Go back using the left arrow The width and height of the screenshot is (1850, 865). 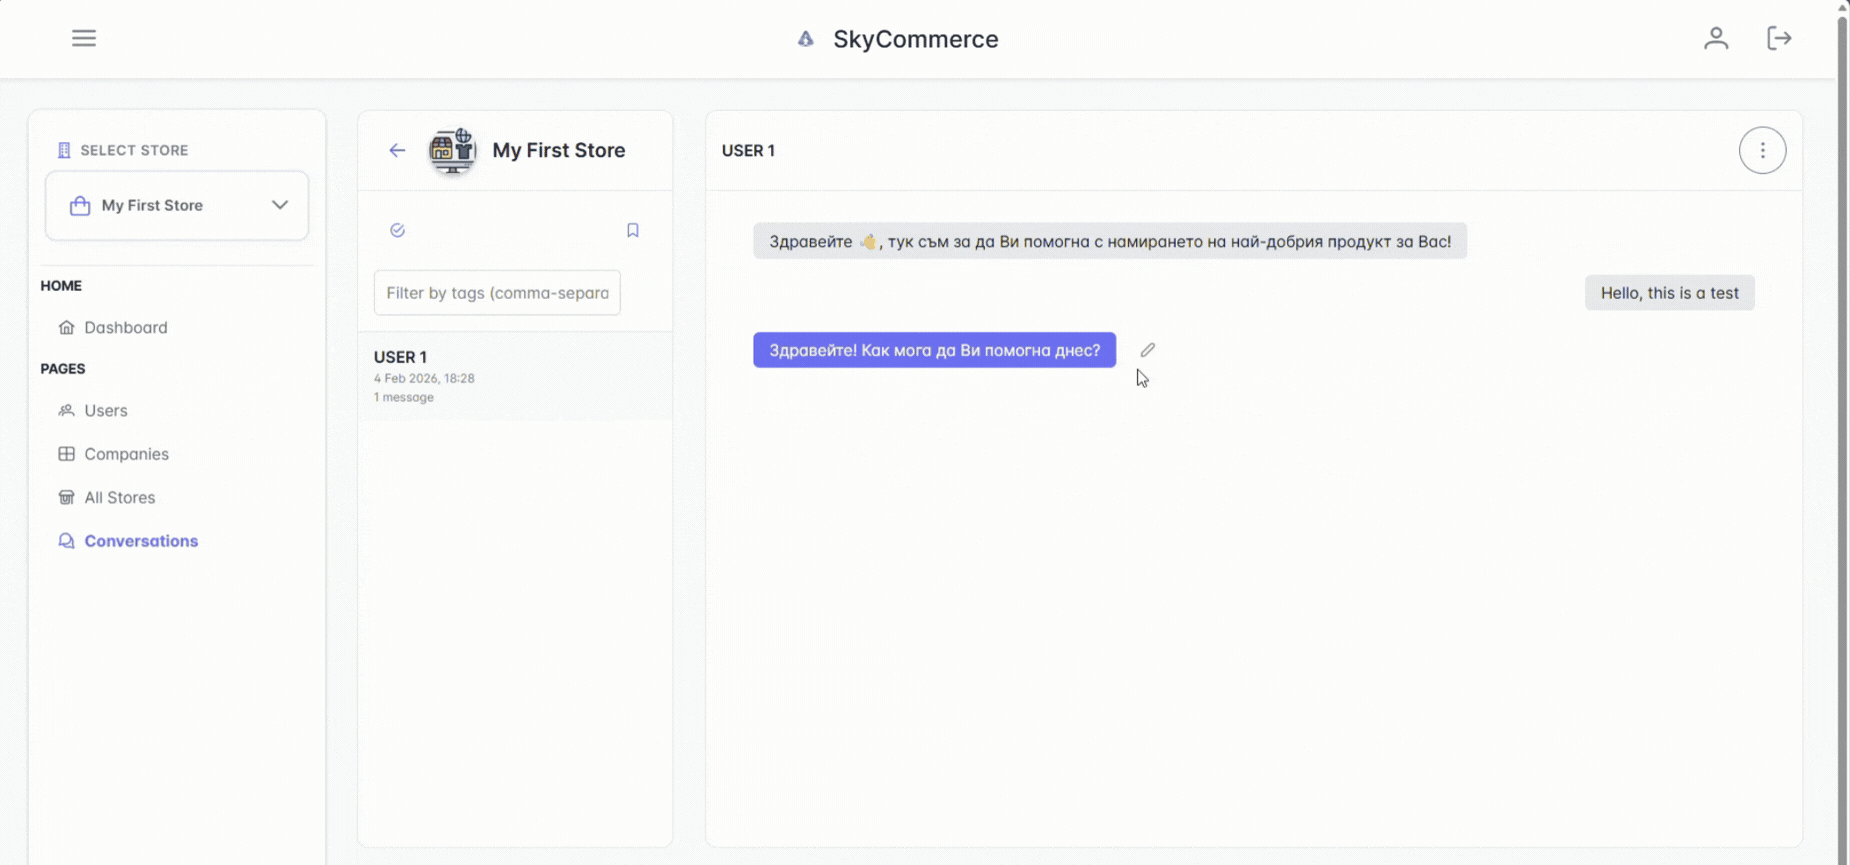tap(397, 150)
